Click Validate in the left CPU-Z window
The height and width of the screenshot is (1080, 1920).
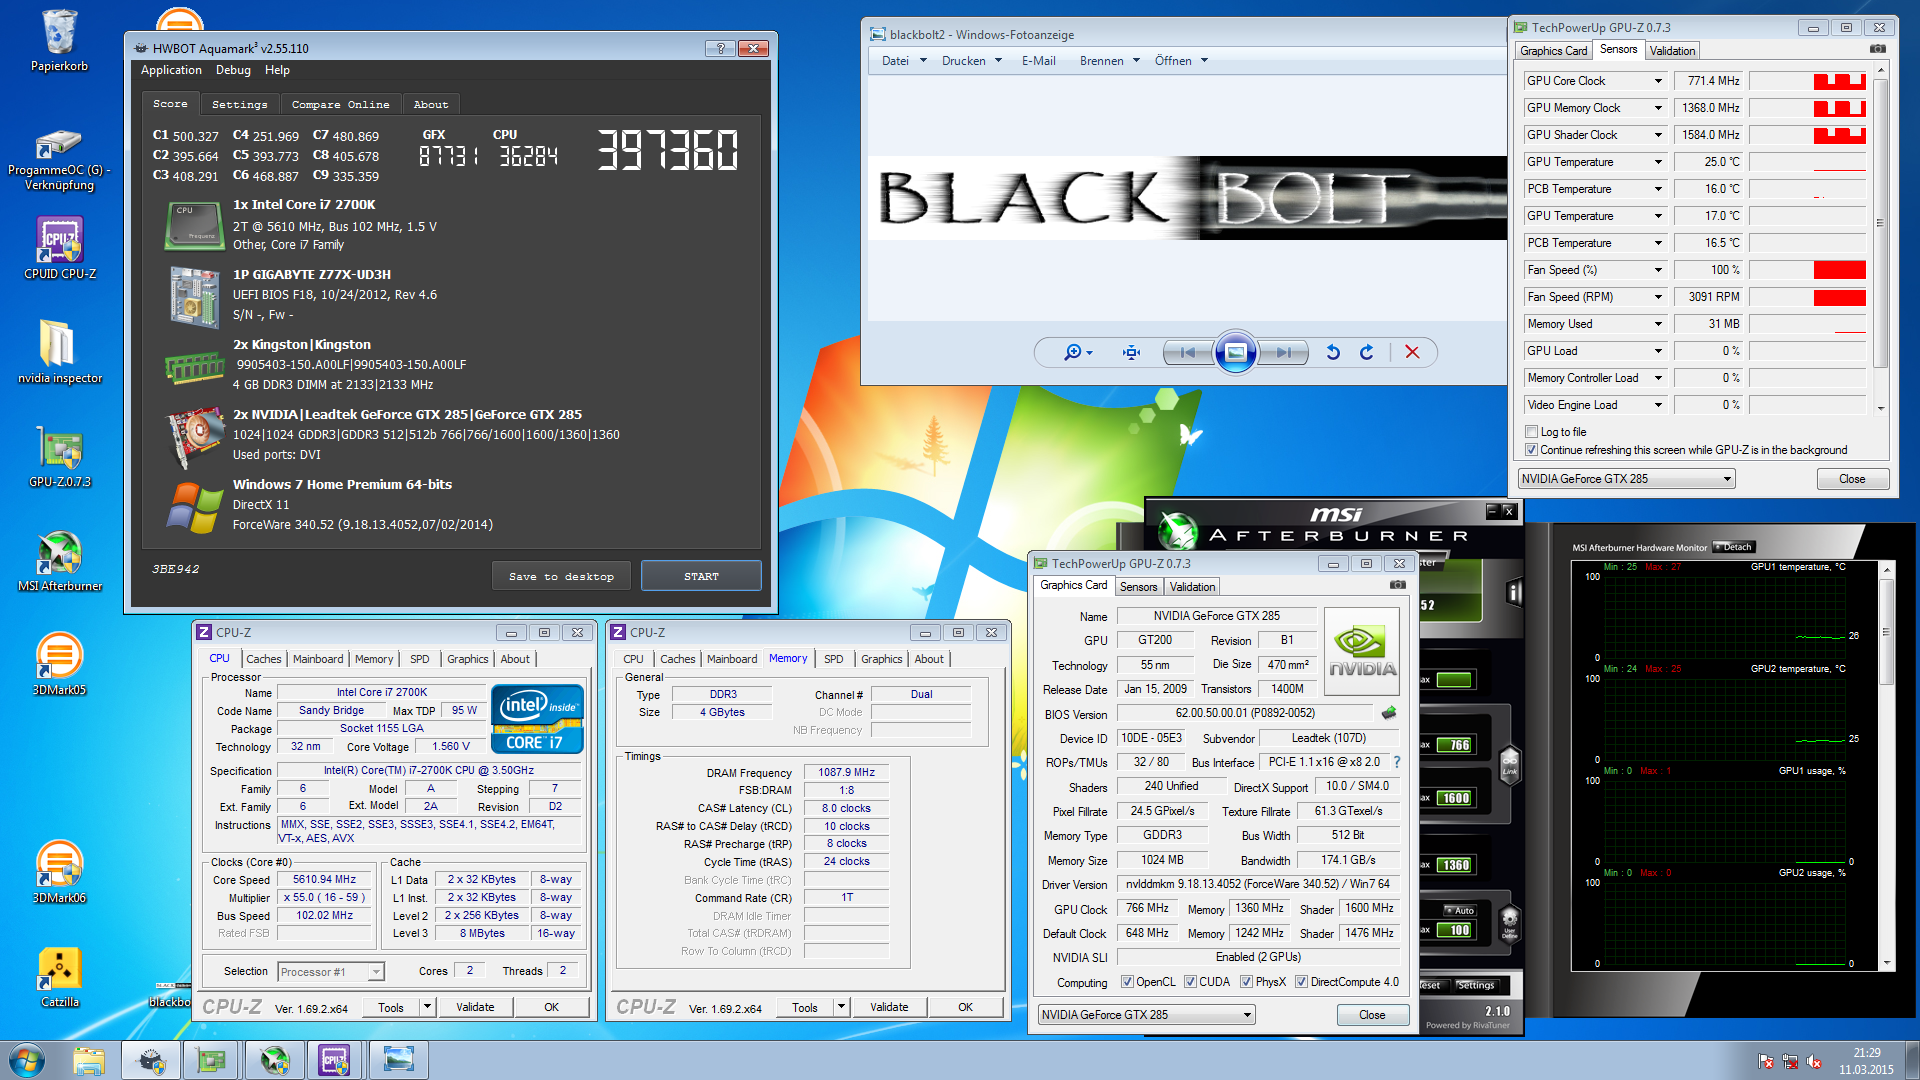[x=475, y=1007]
